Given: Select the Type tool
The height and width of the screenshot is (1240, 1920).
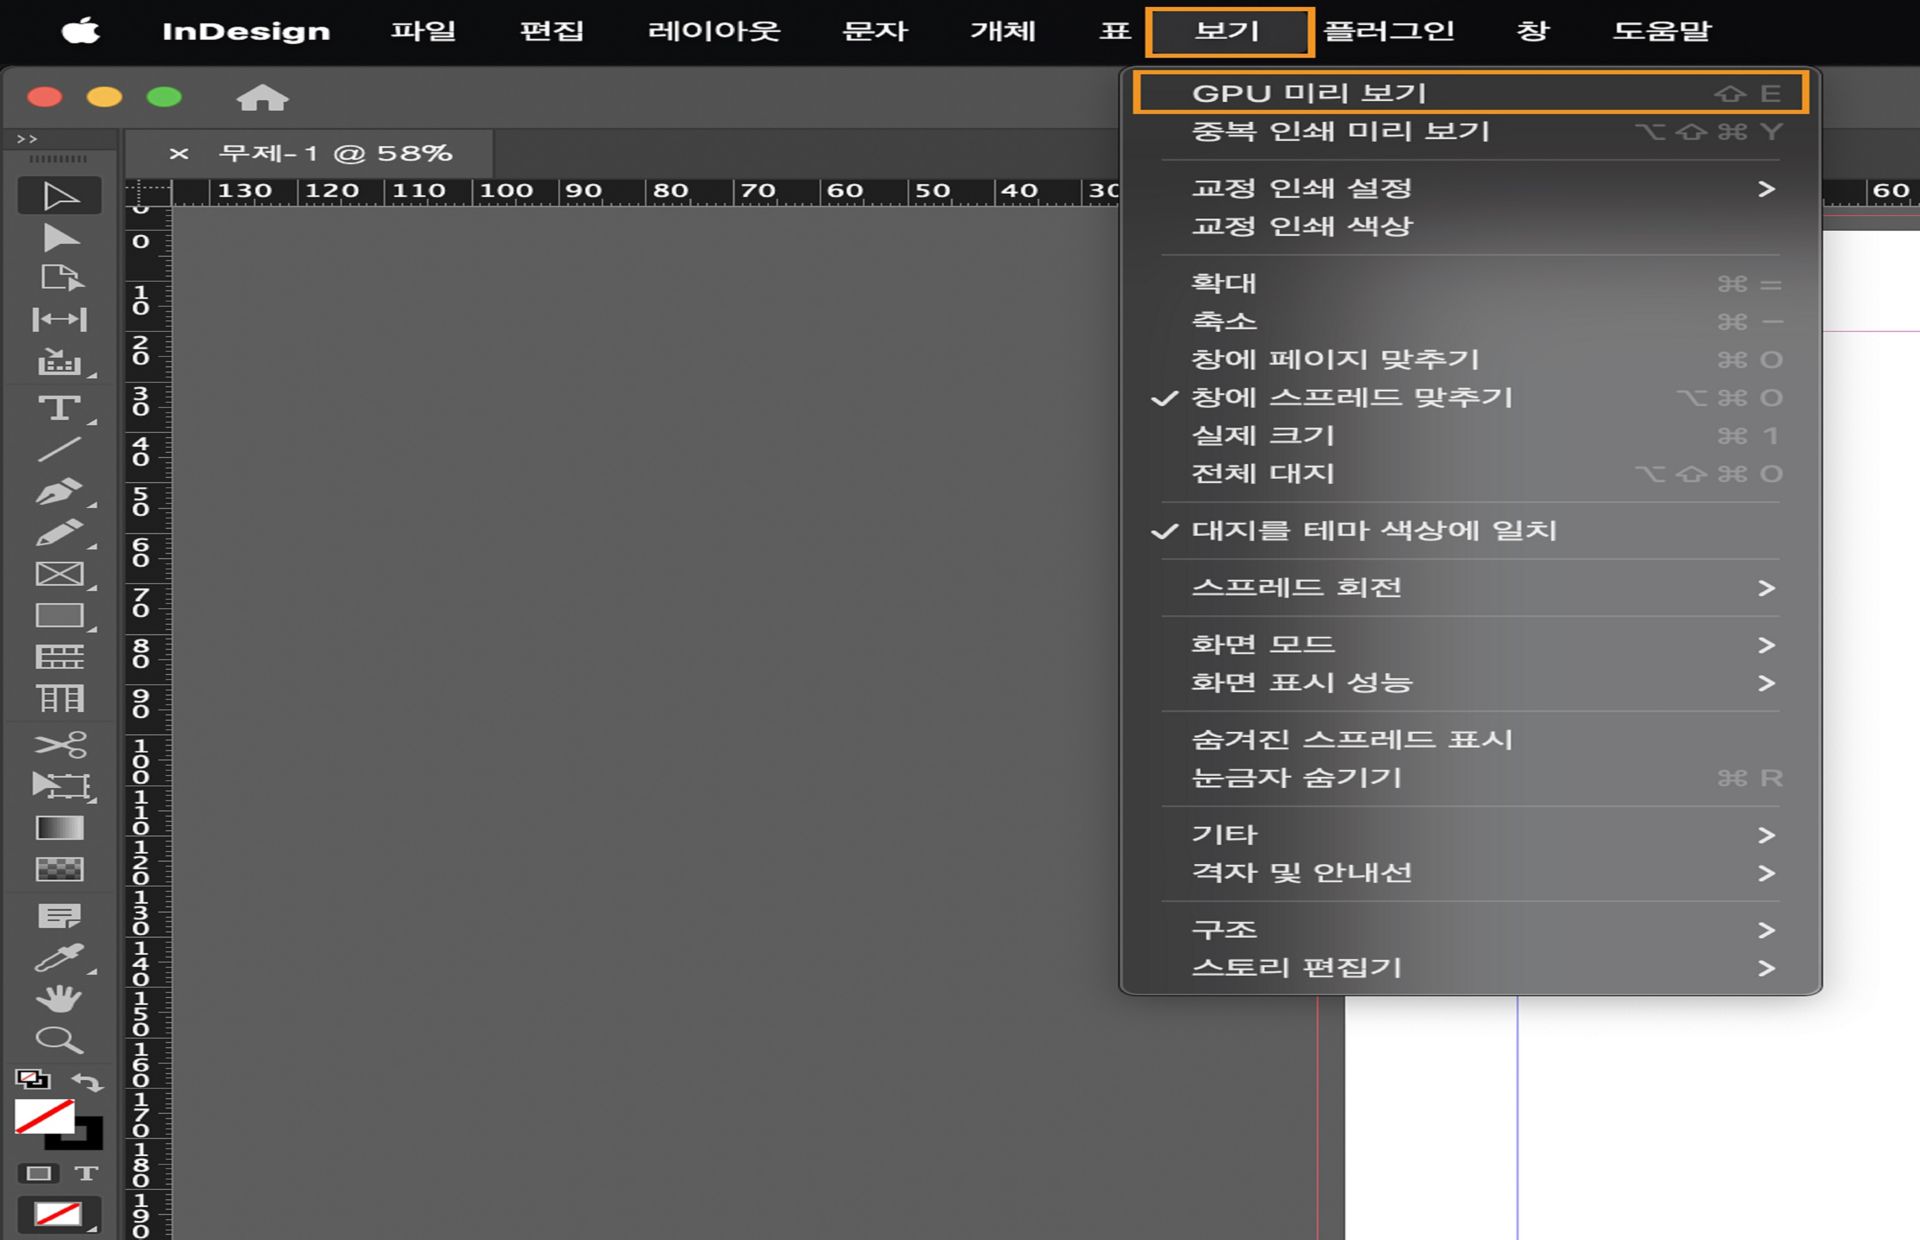Looking at the screenshot, I should pyautogui.click(x=60, y=408).
